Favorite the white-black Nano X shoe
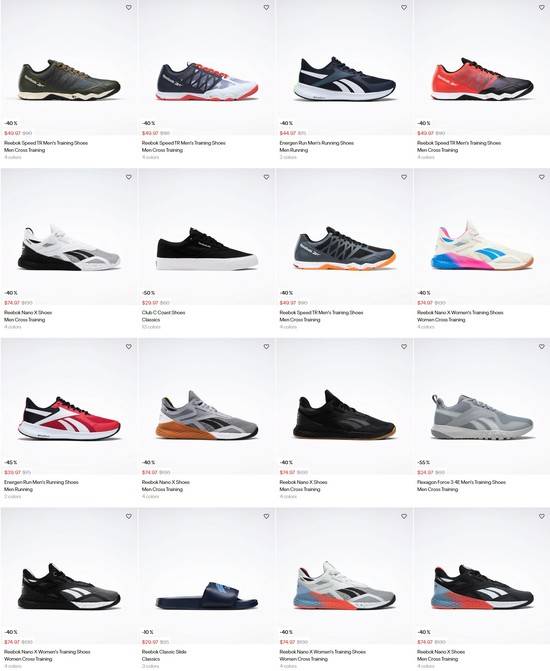The width and height of the screenshot is (550, 671). pyautogui.click(x=128, y=177)
